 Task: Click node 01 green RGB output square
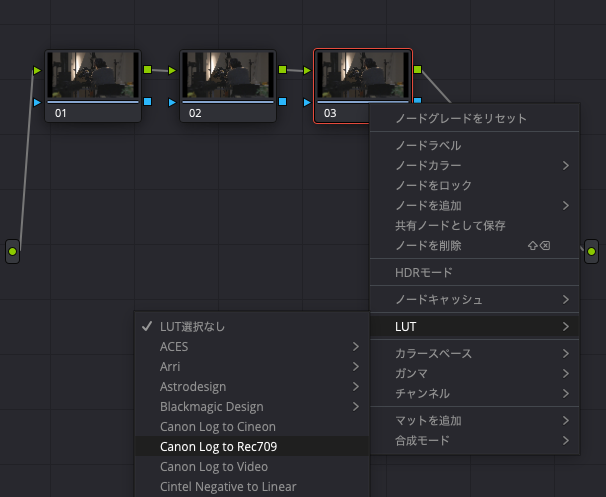[x=147, y=70]
